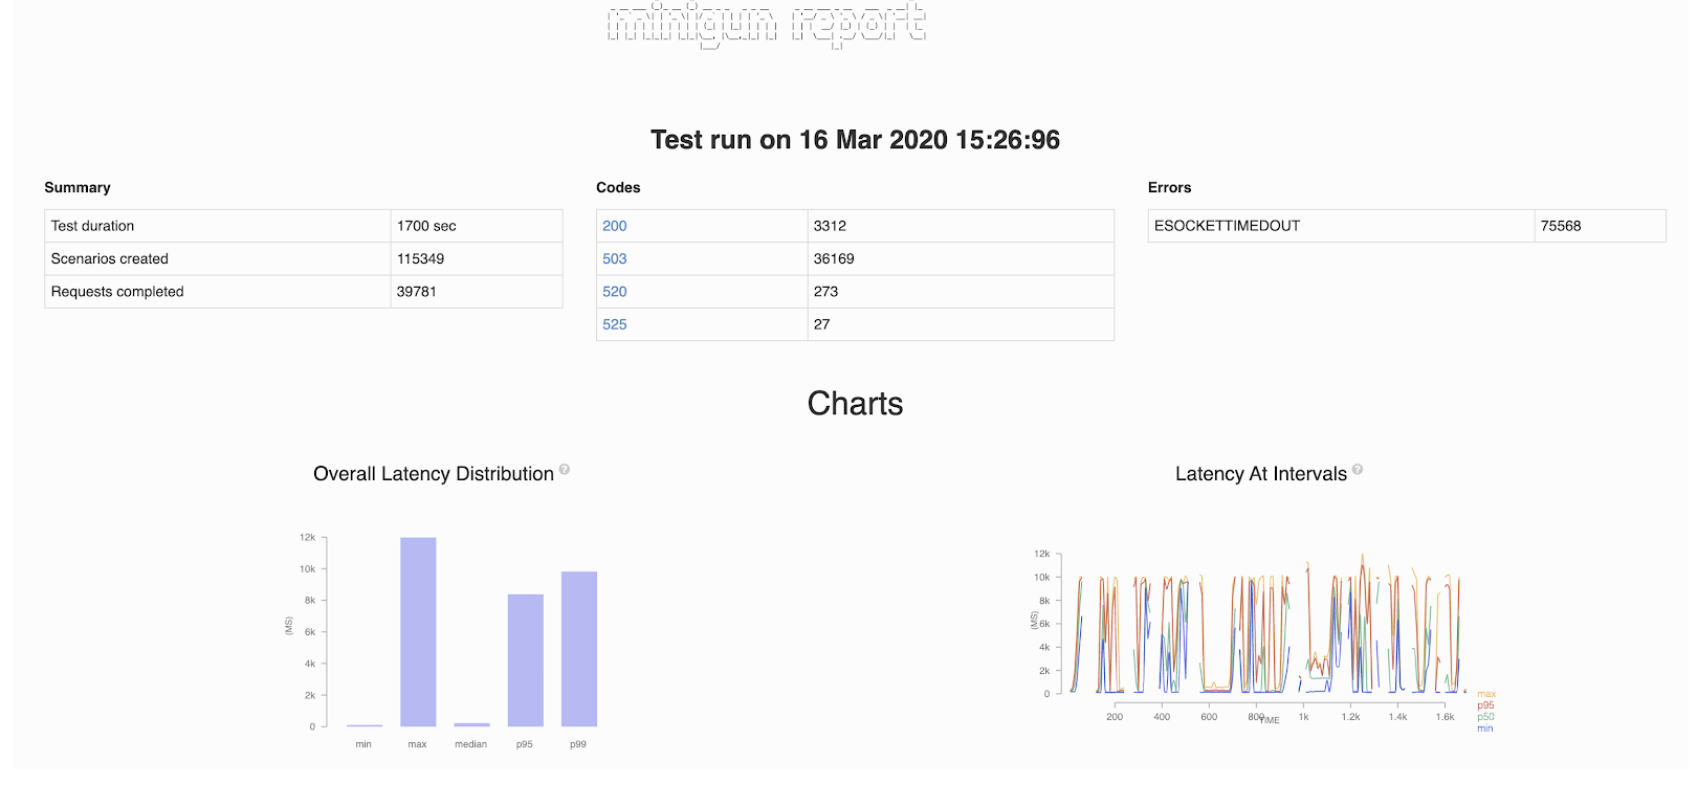Click the p95 bar in latency distribution chart
This screenshot has width=1702, height=796.
[525, 660]
